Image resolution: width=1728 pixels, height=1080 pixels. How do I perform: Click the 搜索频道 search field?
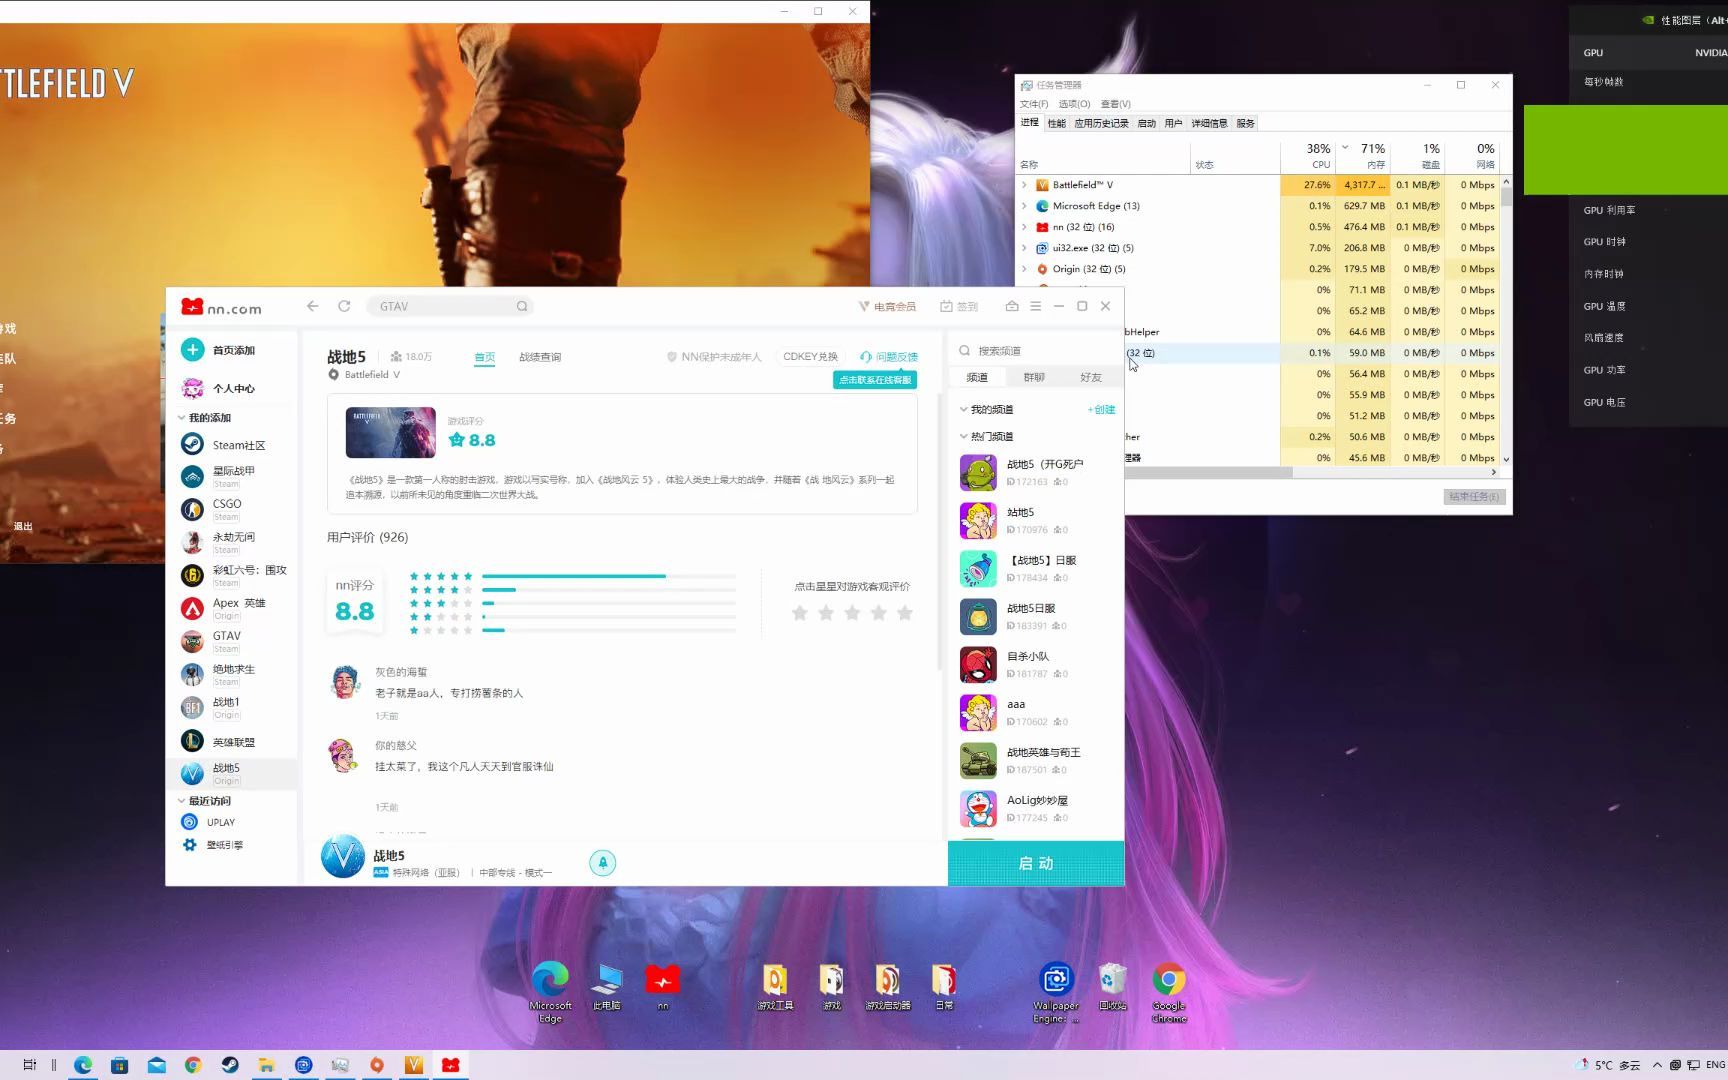[x=1036, y=351]
